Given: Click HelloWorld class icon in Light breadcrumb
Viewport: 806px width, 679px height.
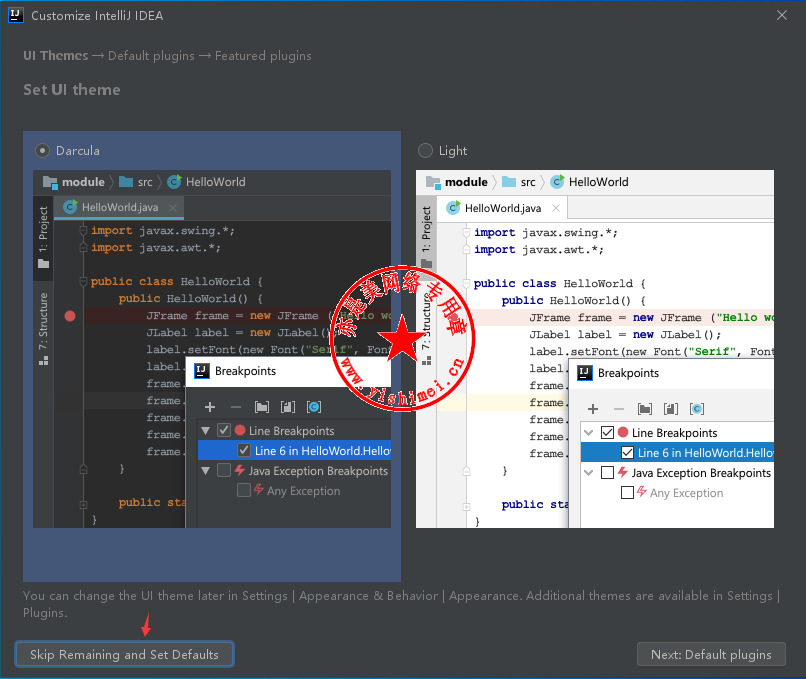Looking at the screenshot, I should tap(557, 182).
